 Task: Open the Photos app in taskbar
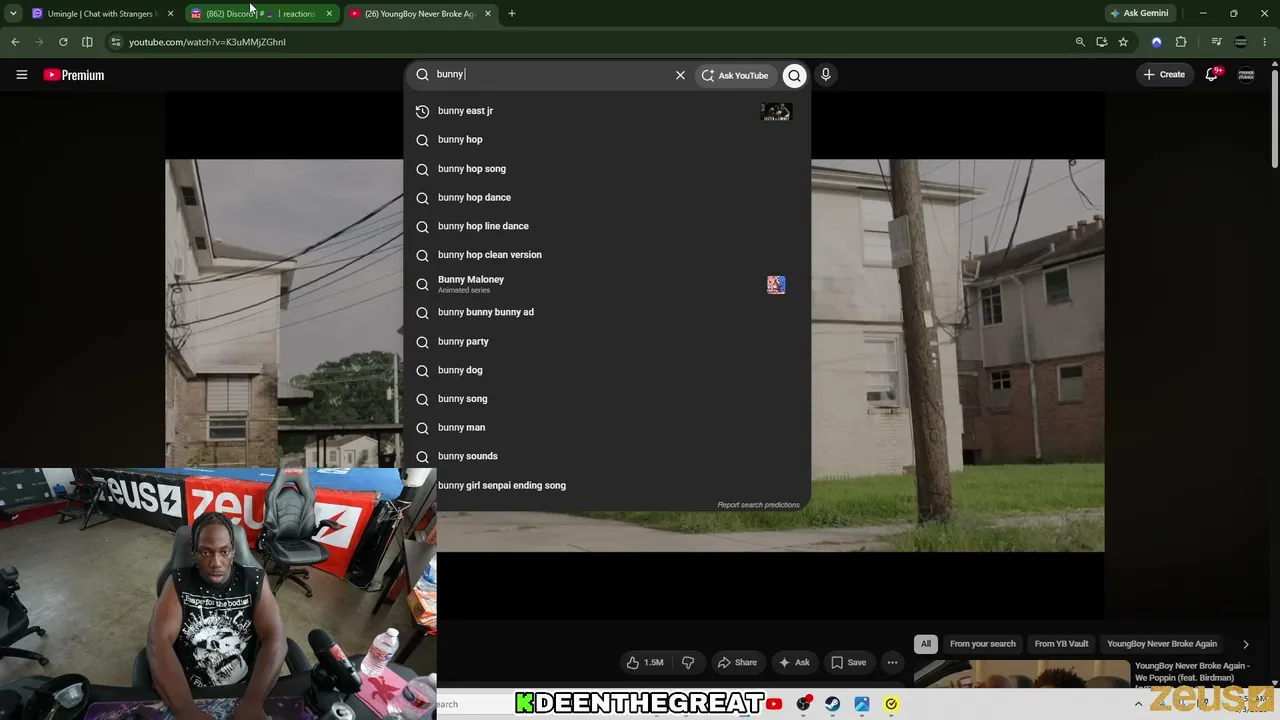pyautogui.click(x=862, y=704)
